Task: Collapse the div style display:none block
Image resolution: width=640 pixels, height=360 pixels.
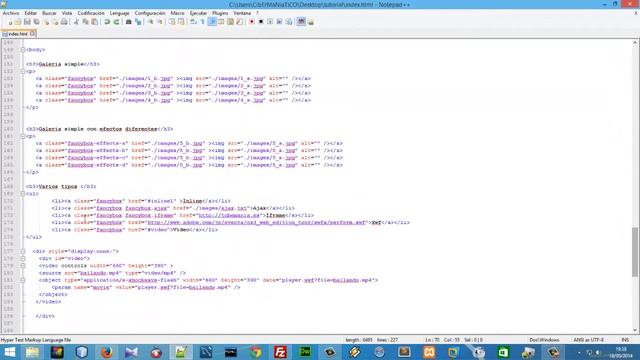Action: (x=23, y=251)
